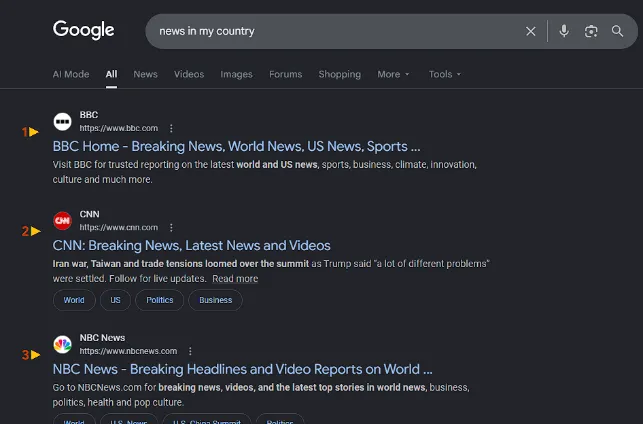Click the magnifying glass search icon
The width and height of the screenshot is (643, 424).
coord(618,31)
